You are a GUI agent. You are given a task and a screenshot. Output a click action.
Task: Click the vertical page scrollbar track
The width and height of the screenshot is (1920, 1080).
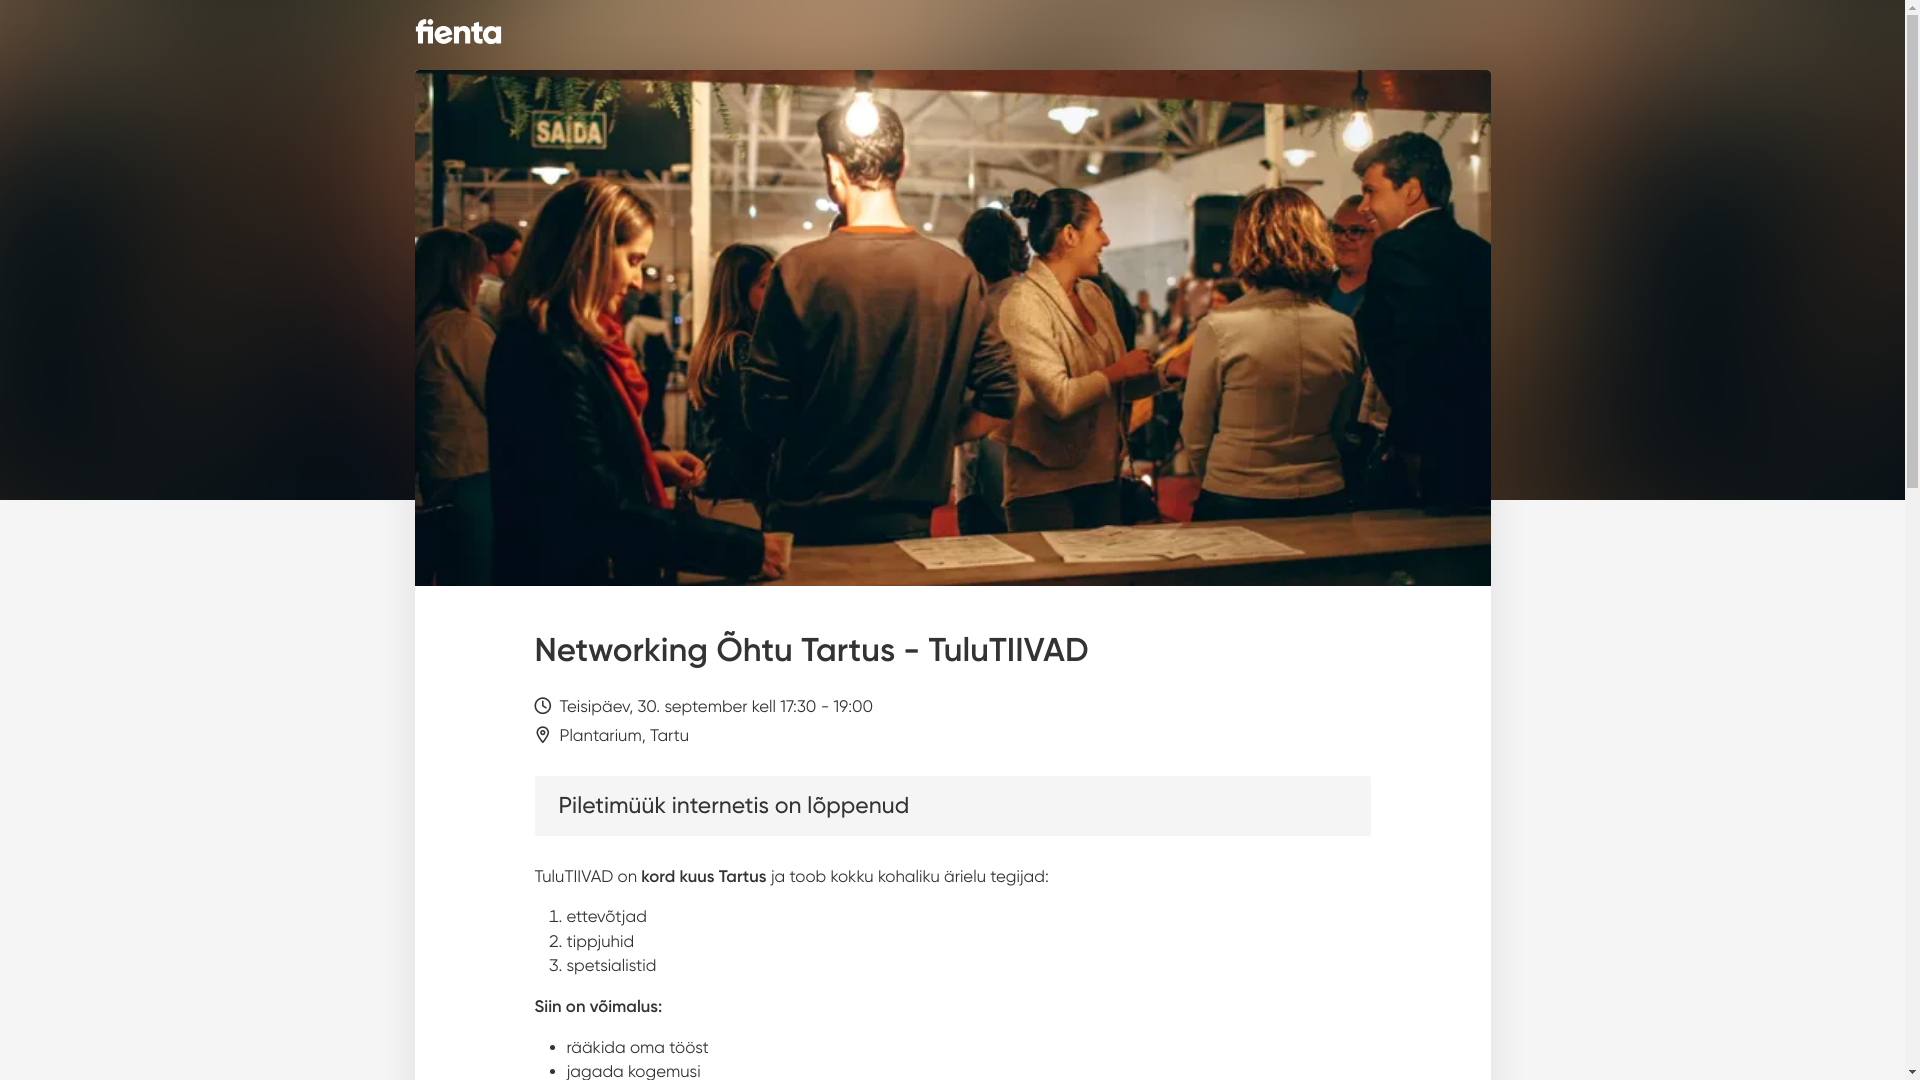(x=1913, y=540)
